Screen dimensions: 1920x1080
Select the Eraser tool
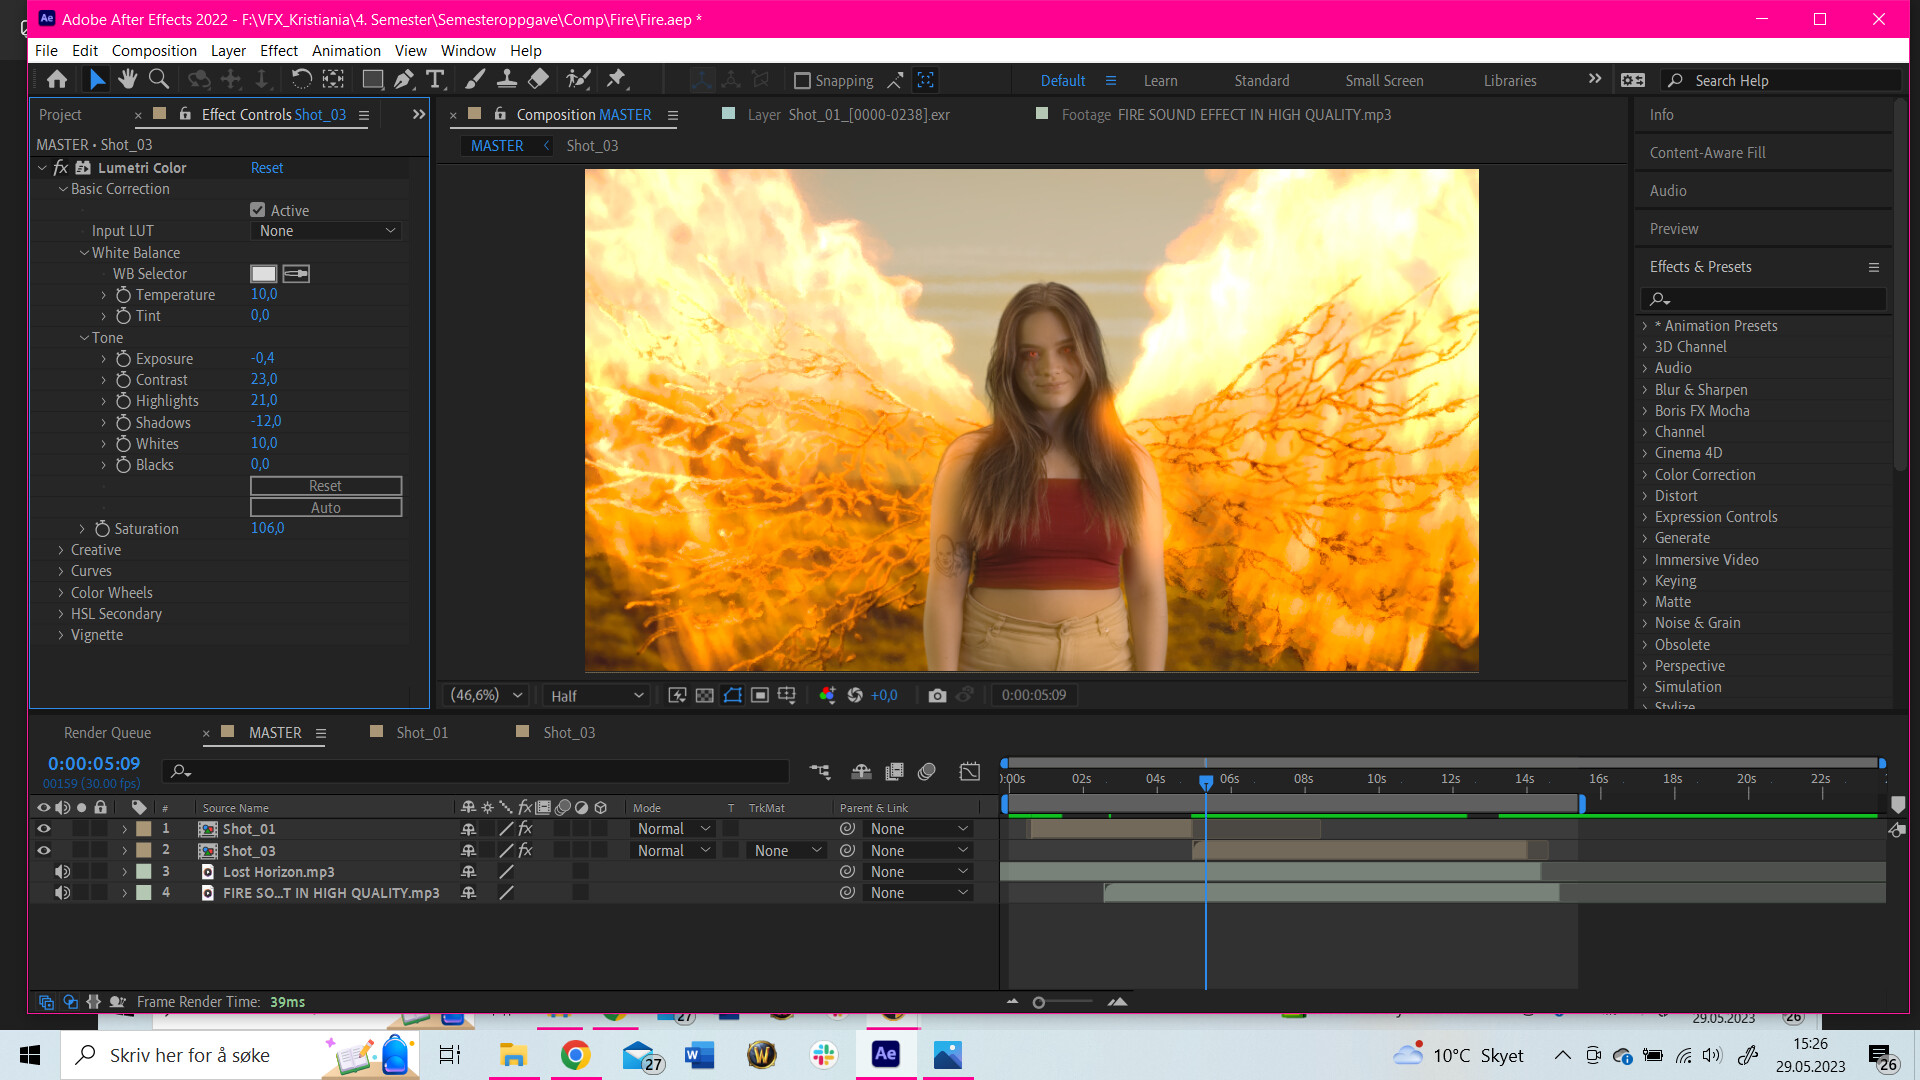(538, 79)
